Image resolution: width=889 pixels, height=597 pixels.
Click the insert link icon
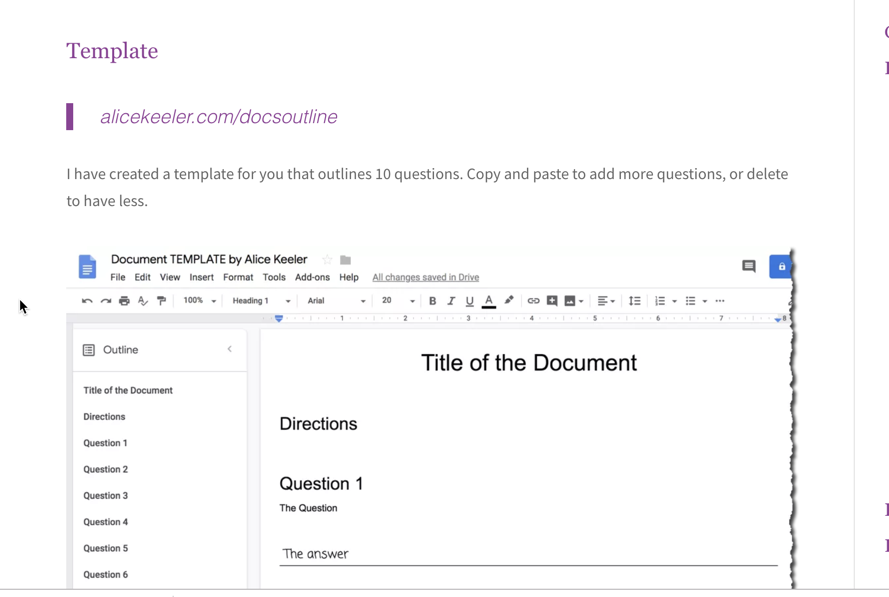pyautogui.click(x=534, y=301)
